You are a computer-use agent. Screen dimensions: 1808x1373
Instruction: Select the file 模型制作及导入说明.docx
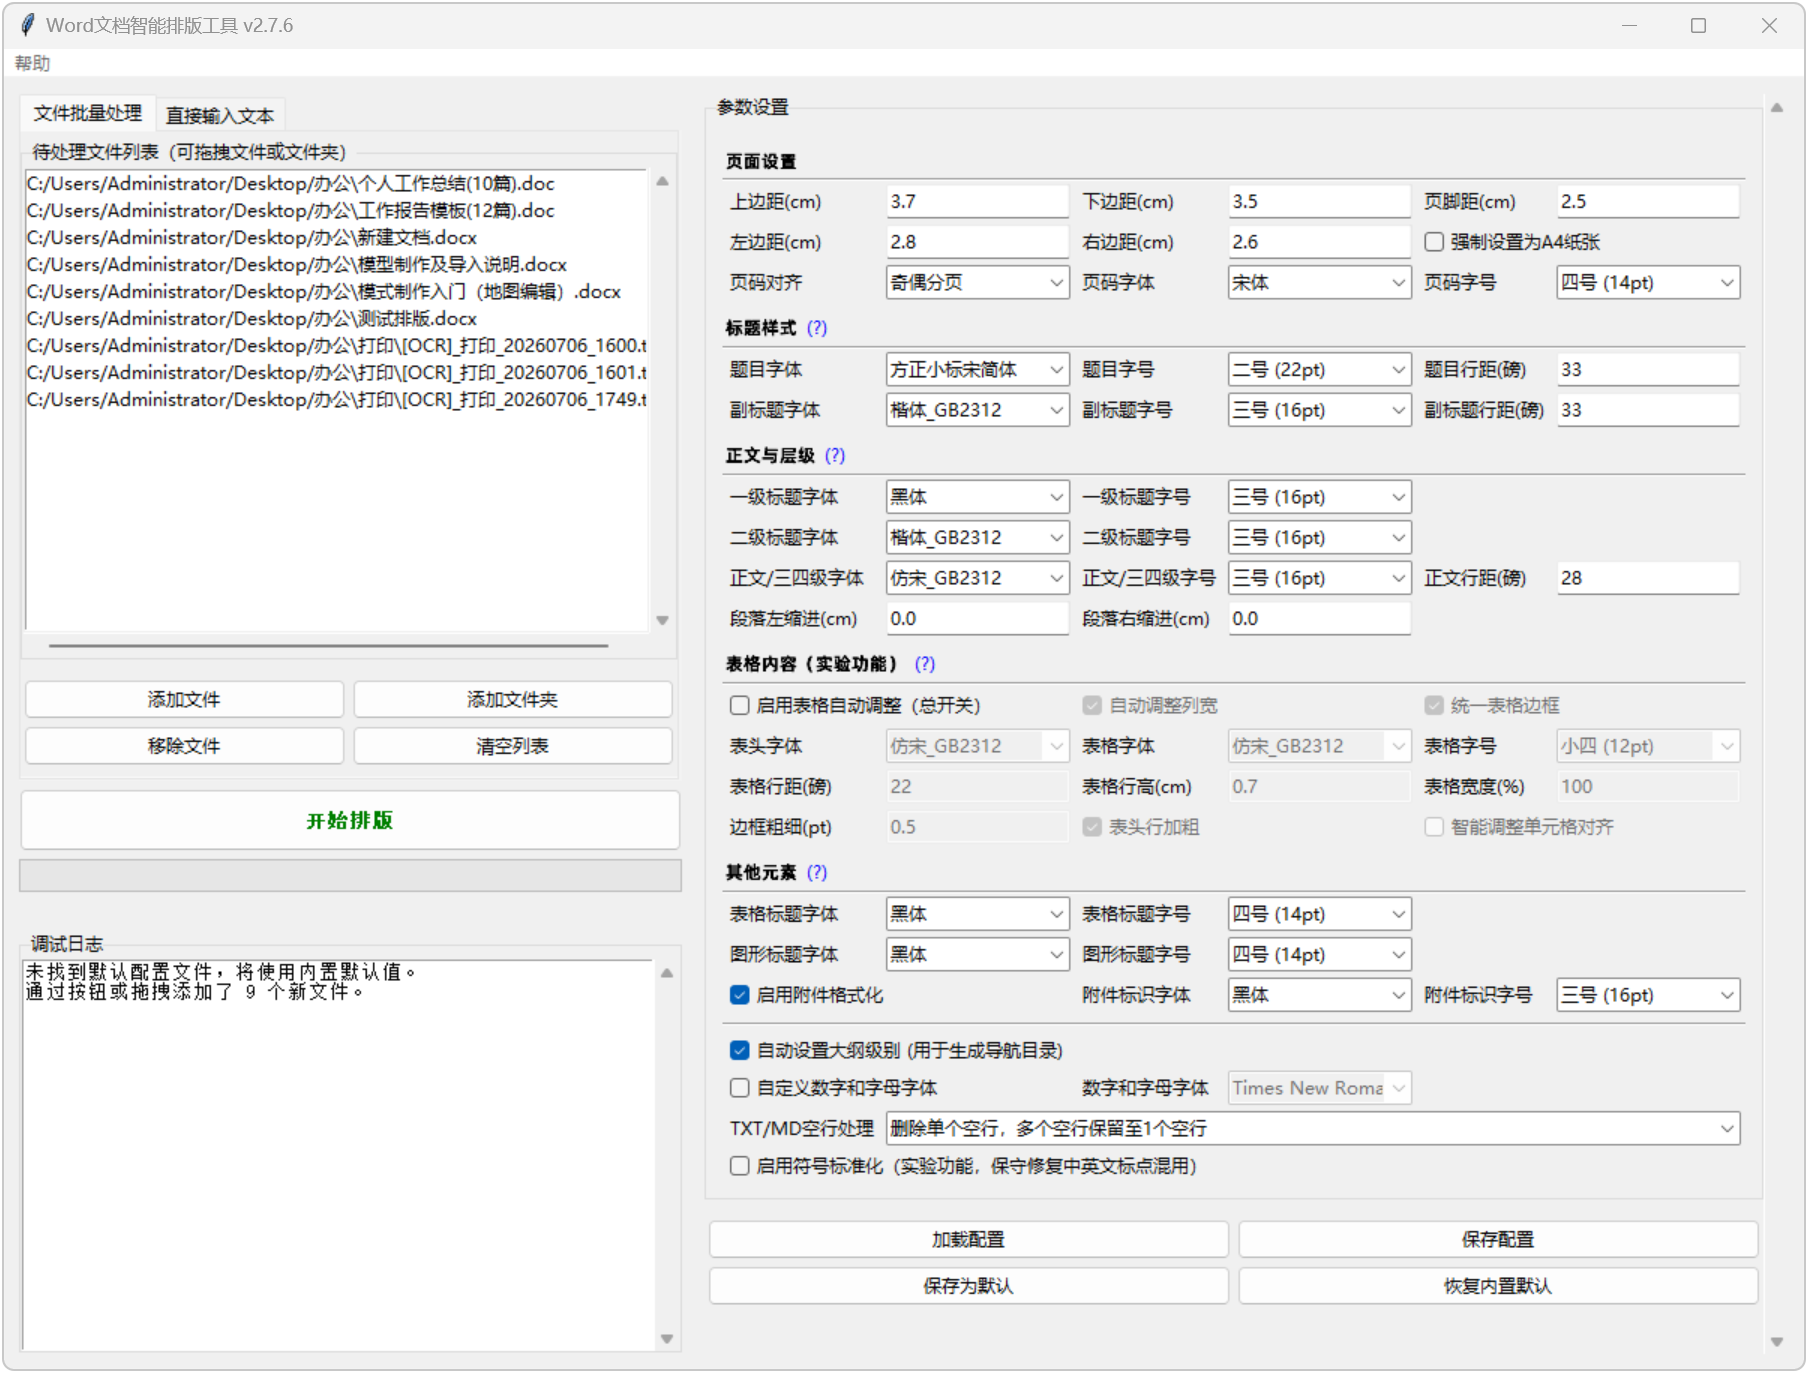(x=297, y=265)
